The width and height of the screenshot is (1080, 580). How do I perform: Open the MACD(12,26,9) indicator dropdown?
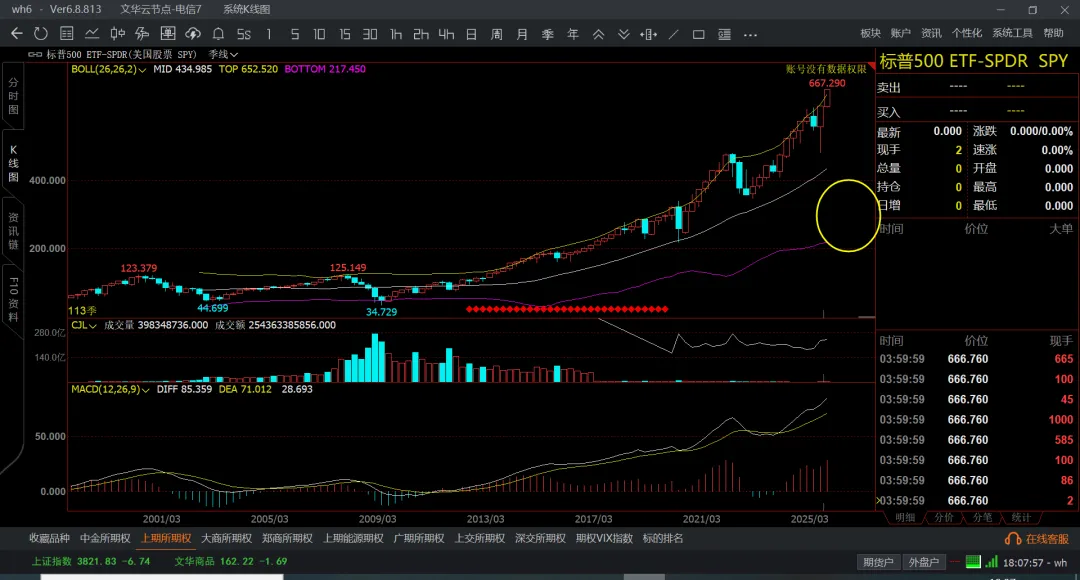(110, 389)
